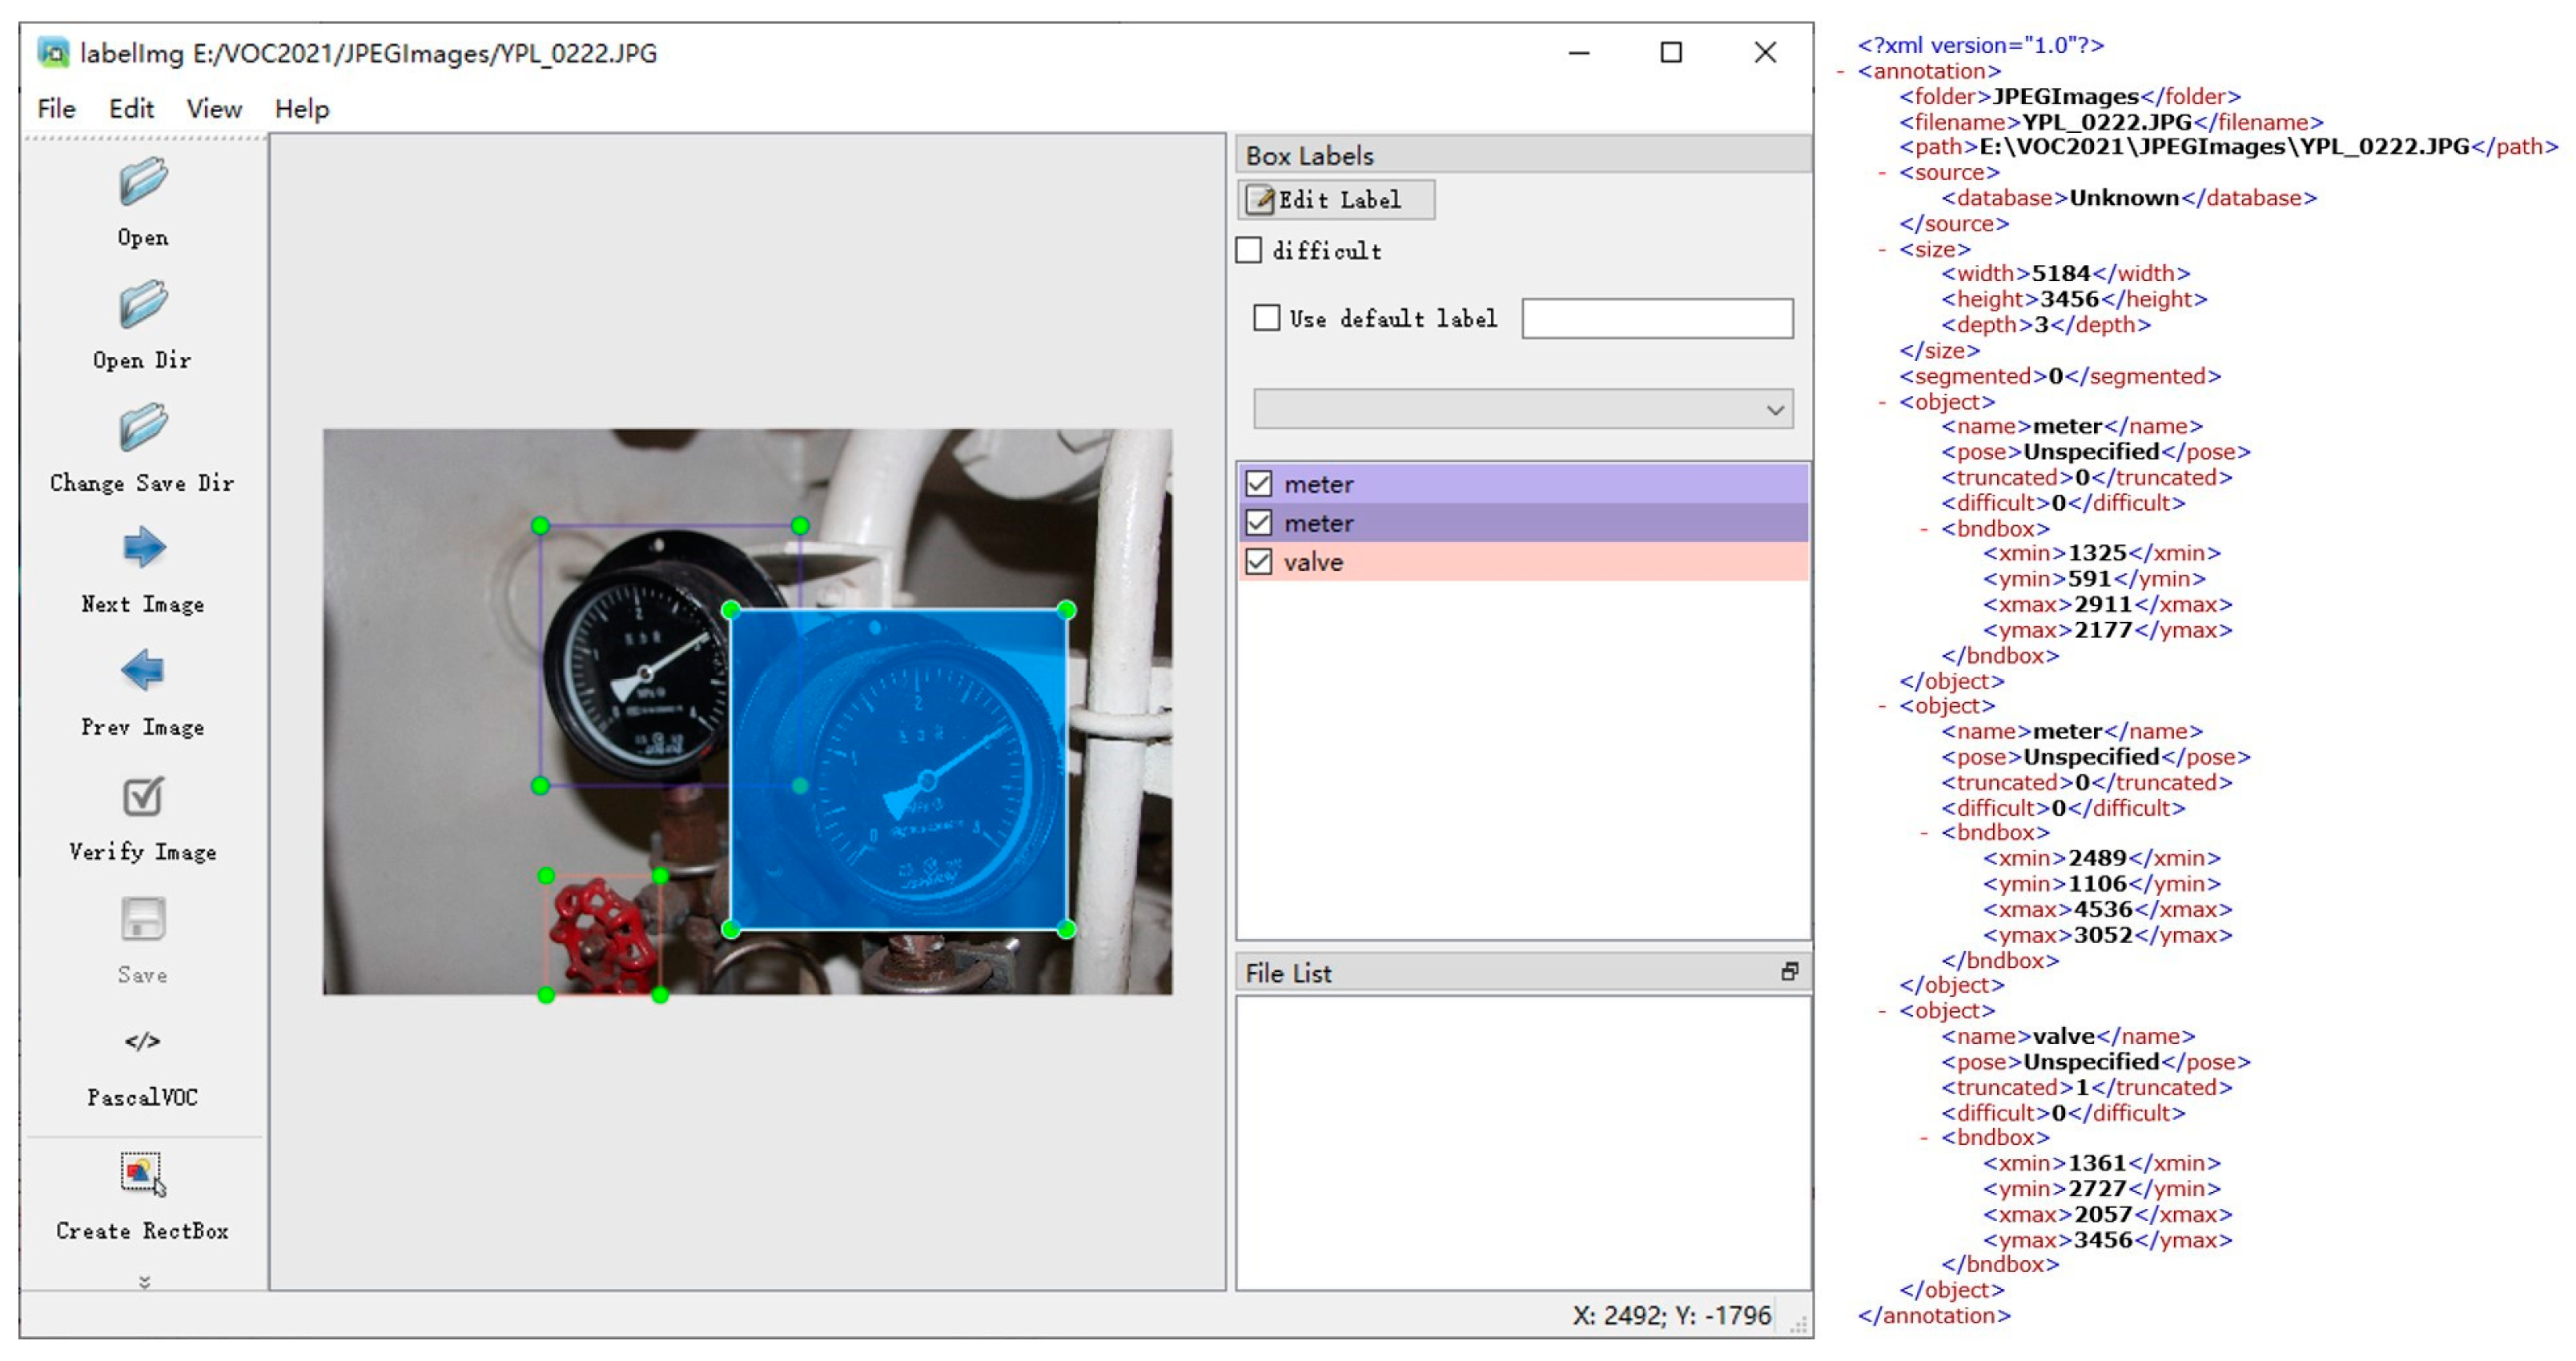The height and width of the screenshot is (1361, 2576).
Task: Open the label dropdown combo box
Action: pos(1523,409)
